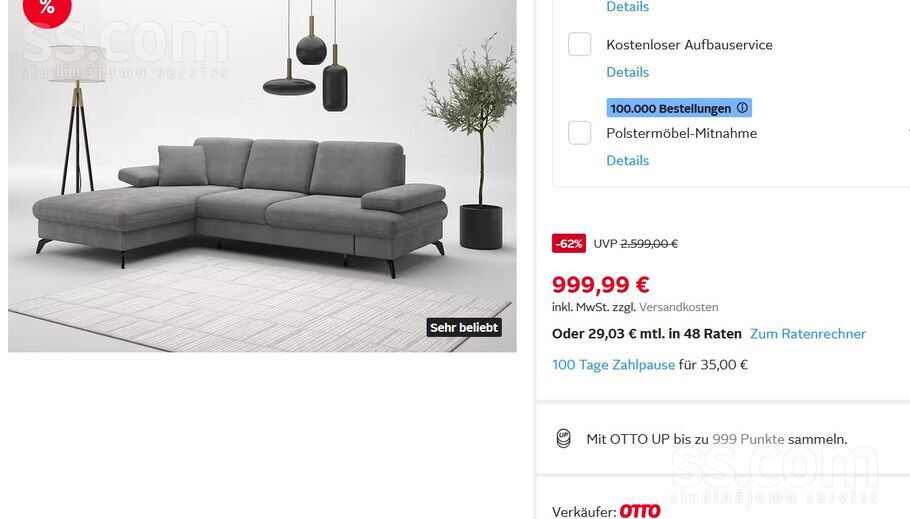Click the Sehr beliebt badge on image

464,327
